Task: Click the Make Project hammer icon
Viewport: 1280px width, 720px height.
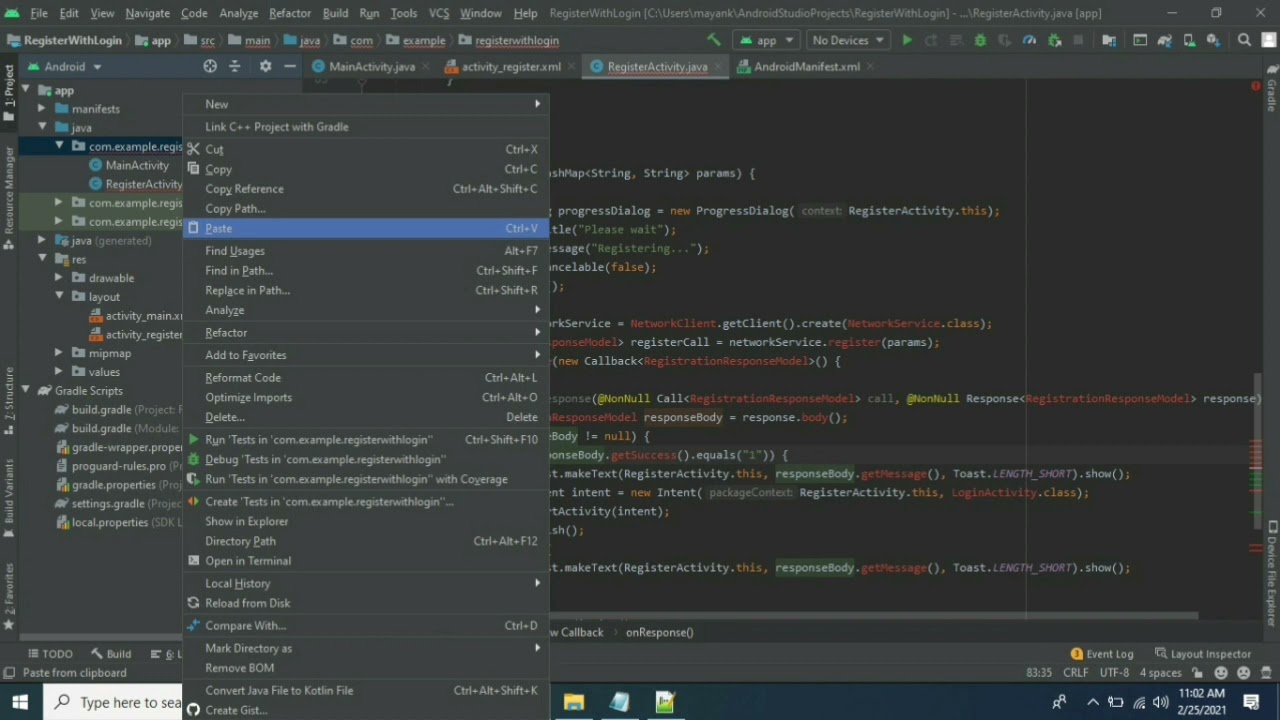Action: click(x=713, y=40)
